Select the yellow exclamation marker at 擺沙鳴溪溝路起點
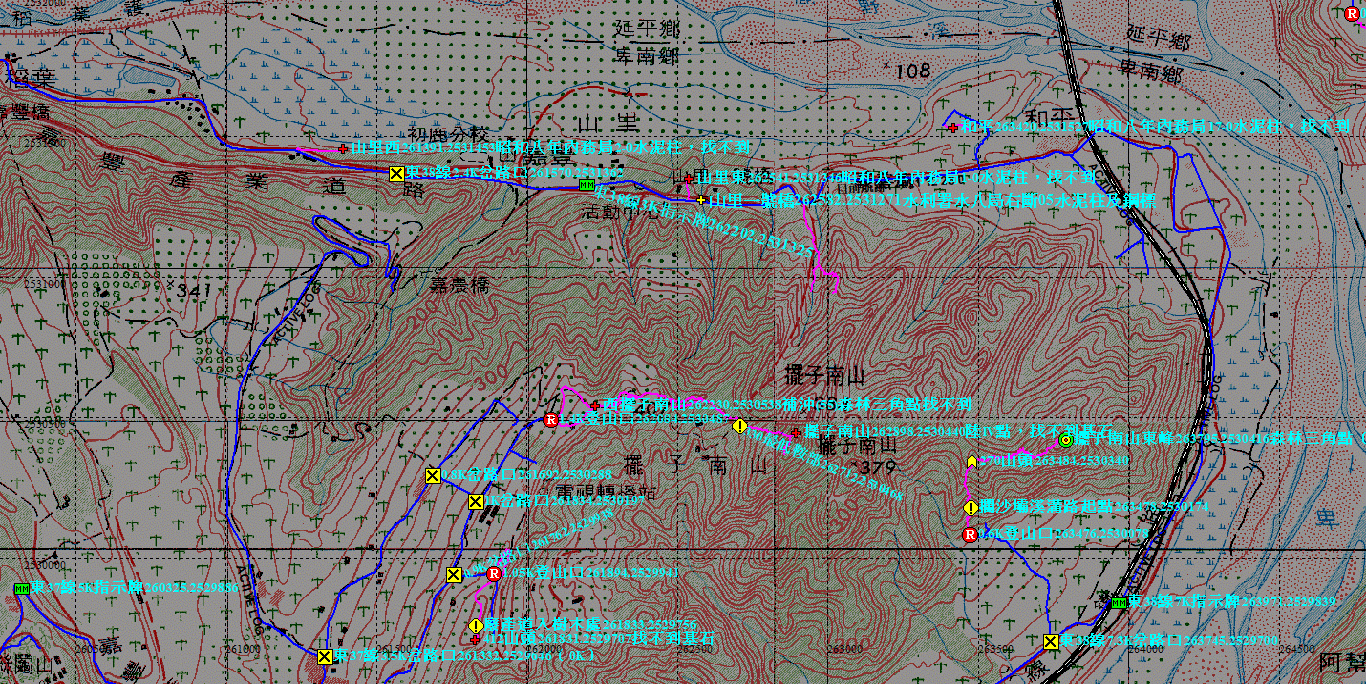Screen dimensions: 1366x684 (x=970, y=508)
